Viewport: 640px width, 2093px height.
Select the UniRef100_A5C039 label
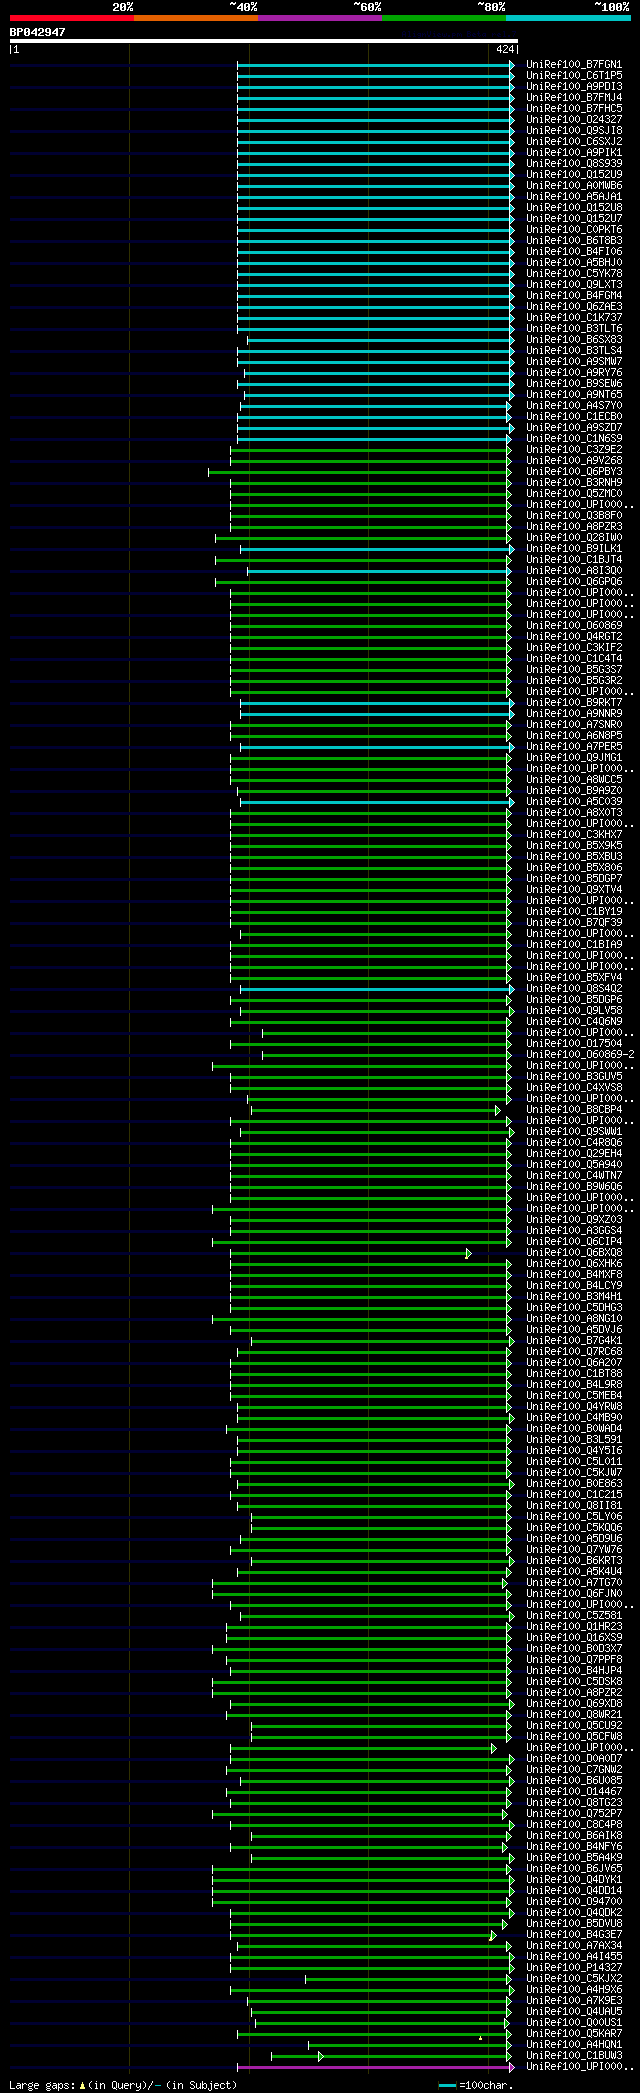[574, 802]
